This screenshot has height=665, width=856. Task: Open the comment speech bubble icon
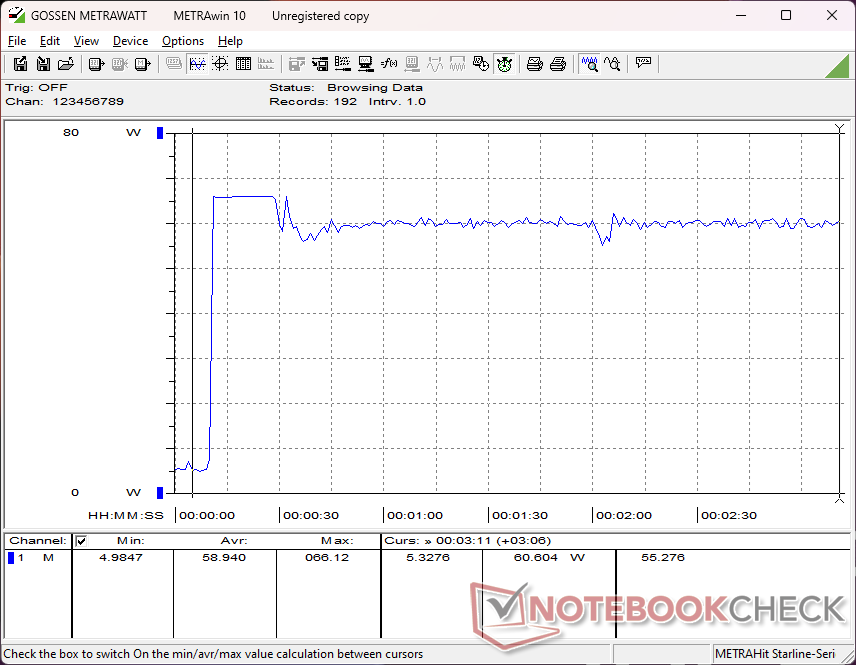coord(643,63)
